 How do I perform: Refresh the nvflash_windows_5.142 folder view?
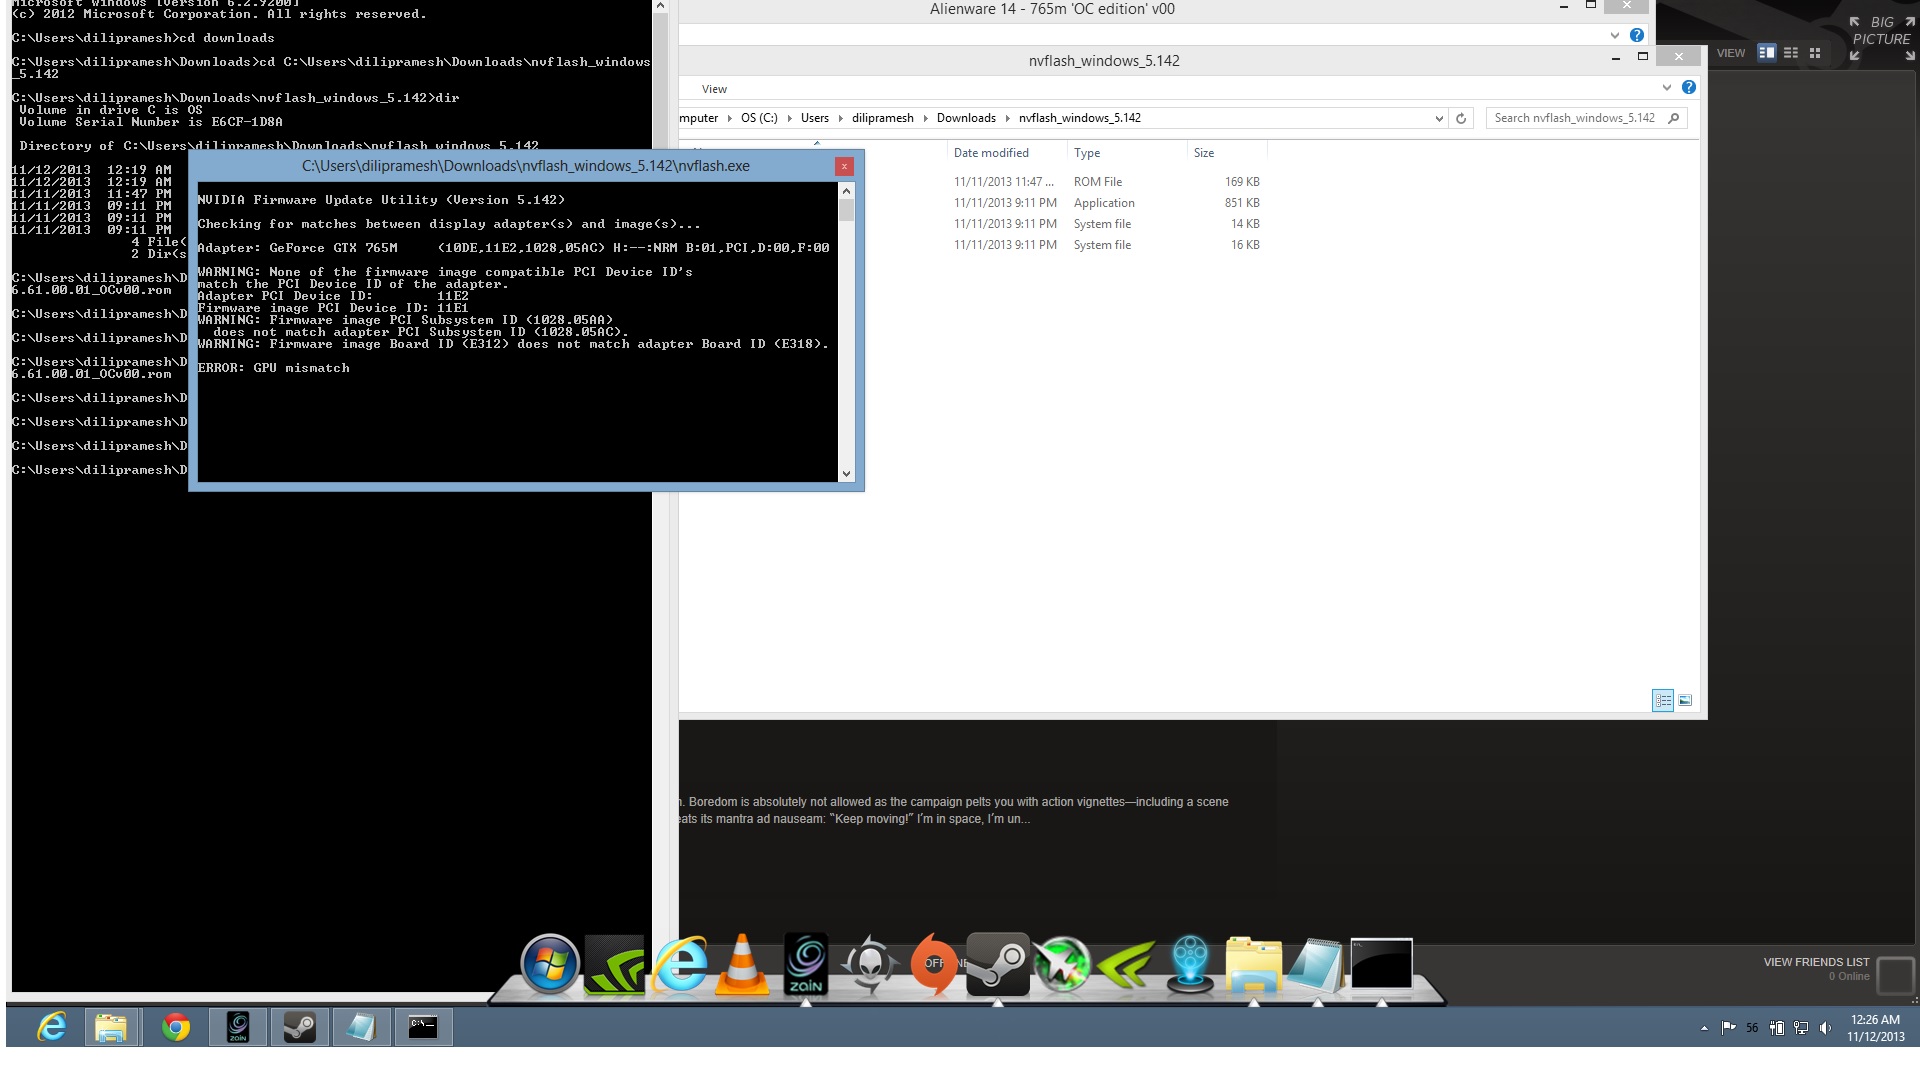tap(1461, 118)
